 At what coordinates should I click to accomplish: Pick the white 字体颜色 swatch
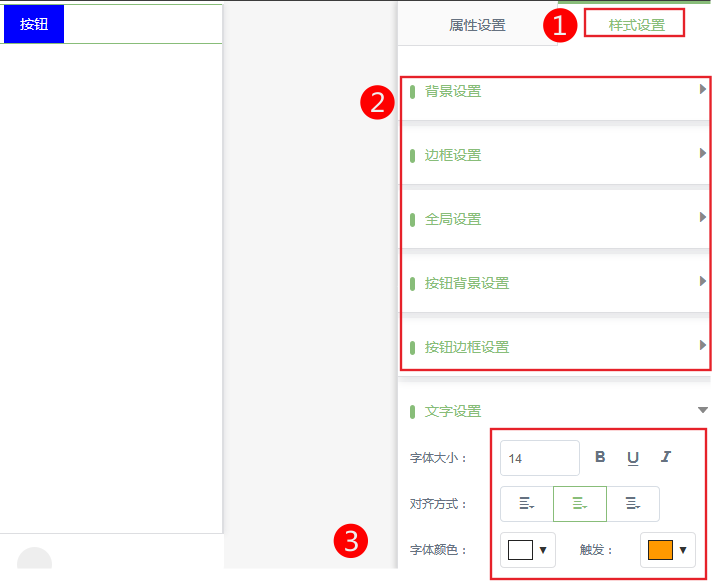[520, 550]
